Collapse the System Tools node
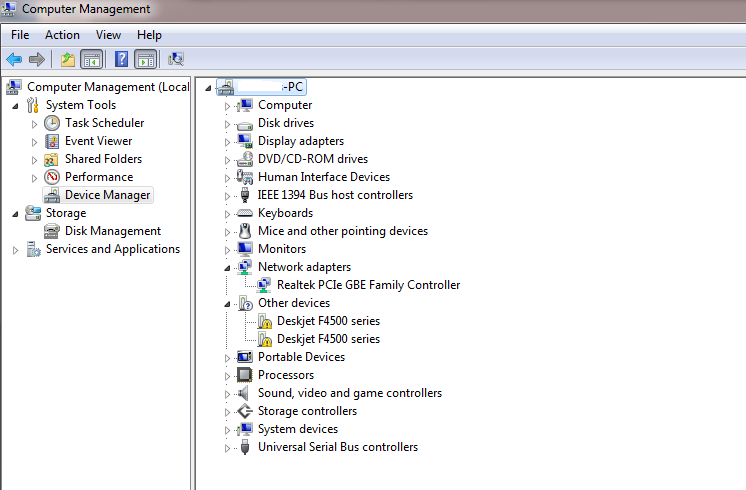The width and height of the screenshot is (746, 490). coord(15,106)
